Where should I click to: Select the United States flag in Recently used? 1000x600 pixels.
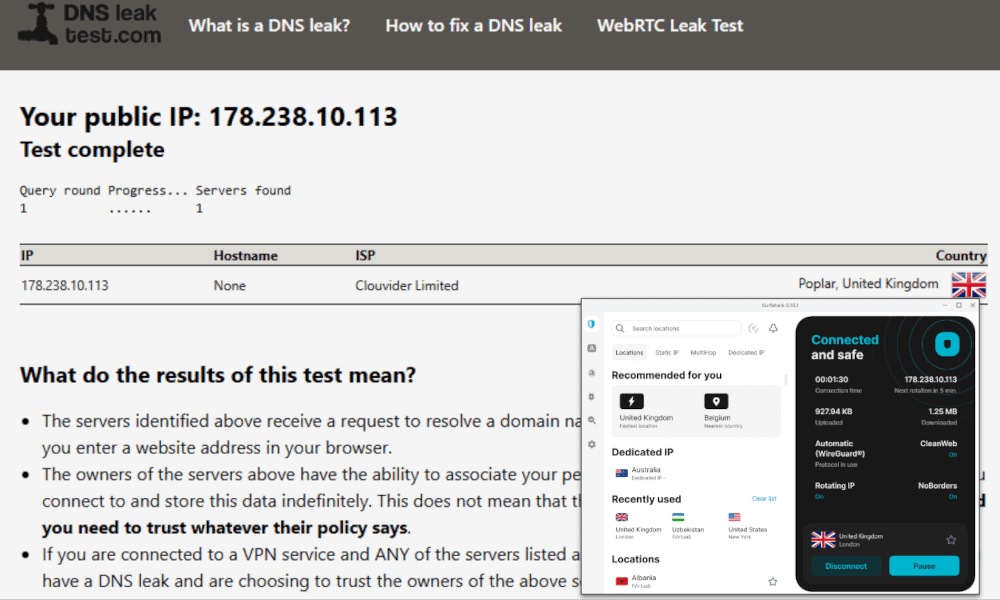(734, 517)
